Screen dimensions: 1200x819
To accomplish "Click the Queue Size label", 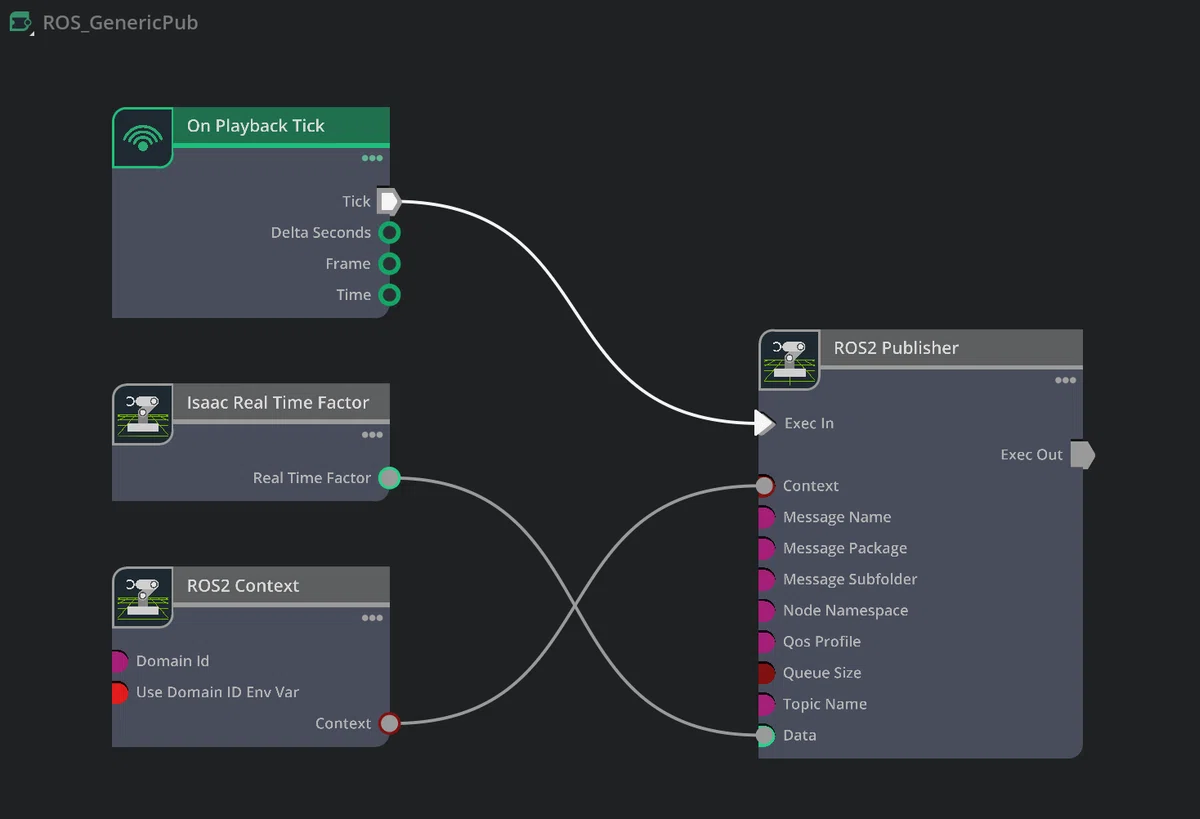I will [822, 673].
